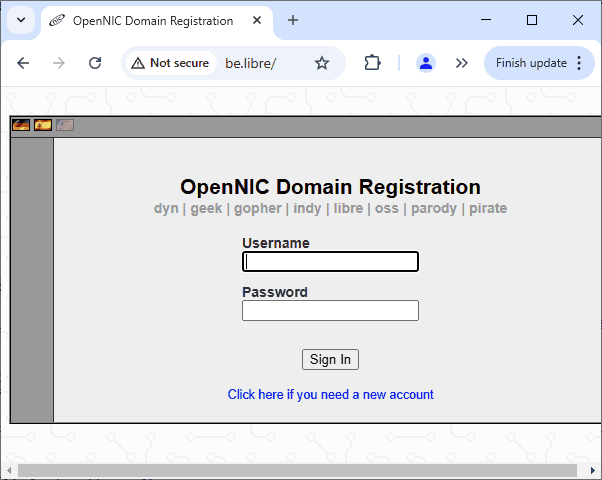
Task: Click the horizontal scrollbar thumb
Action: tap(297, 470)
